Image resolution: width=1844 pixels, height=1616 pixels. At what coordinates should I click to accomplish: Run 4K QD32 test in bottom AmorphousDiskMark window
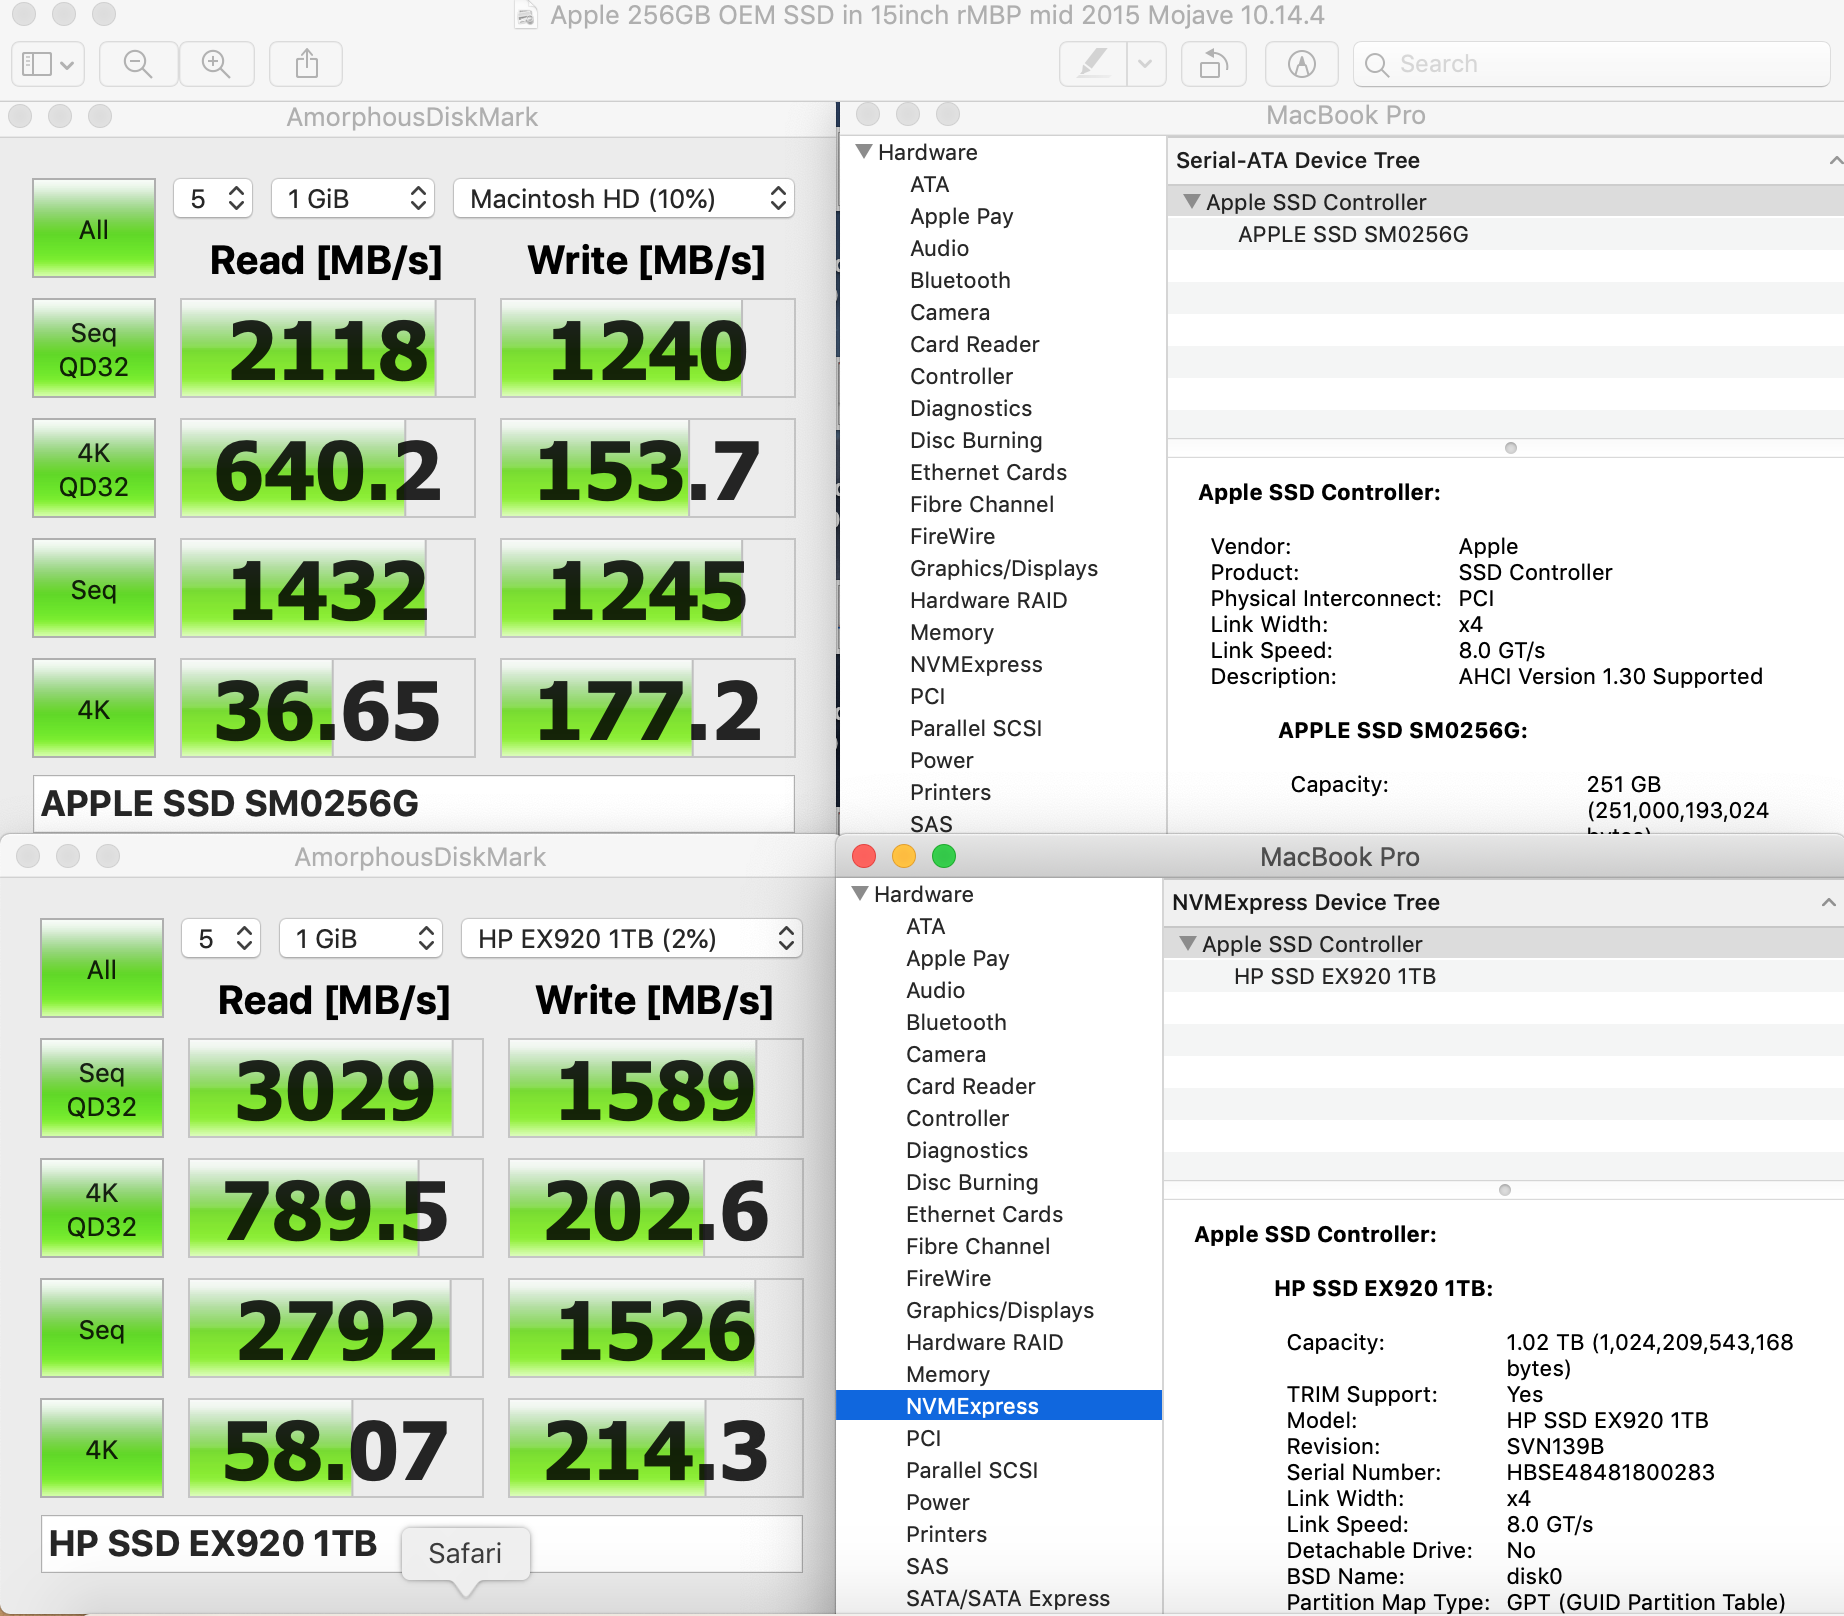tap(102, 1208)
